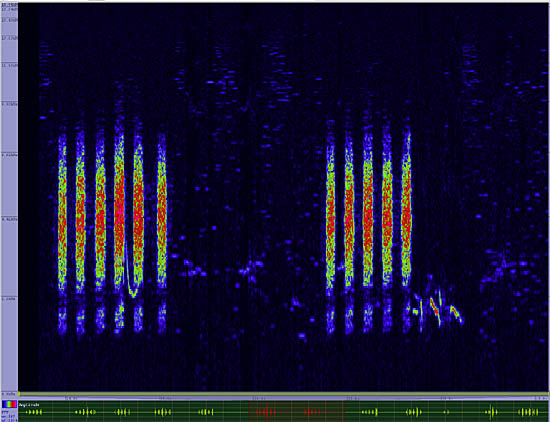
Task: Click the red highlighted region in the waveform overview
Action: click(x=297, y=412)
